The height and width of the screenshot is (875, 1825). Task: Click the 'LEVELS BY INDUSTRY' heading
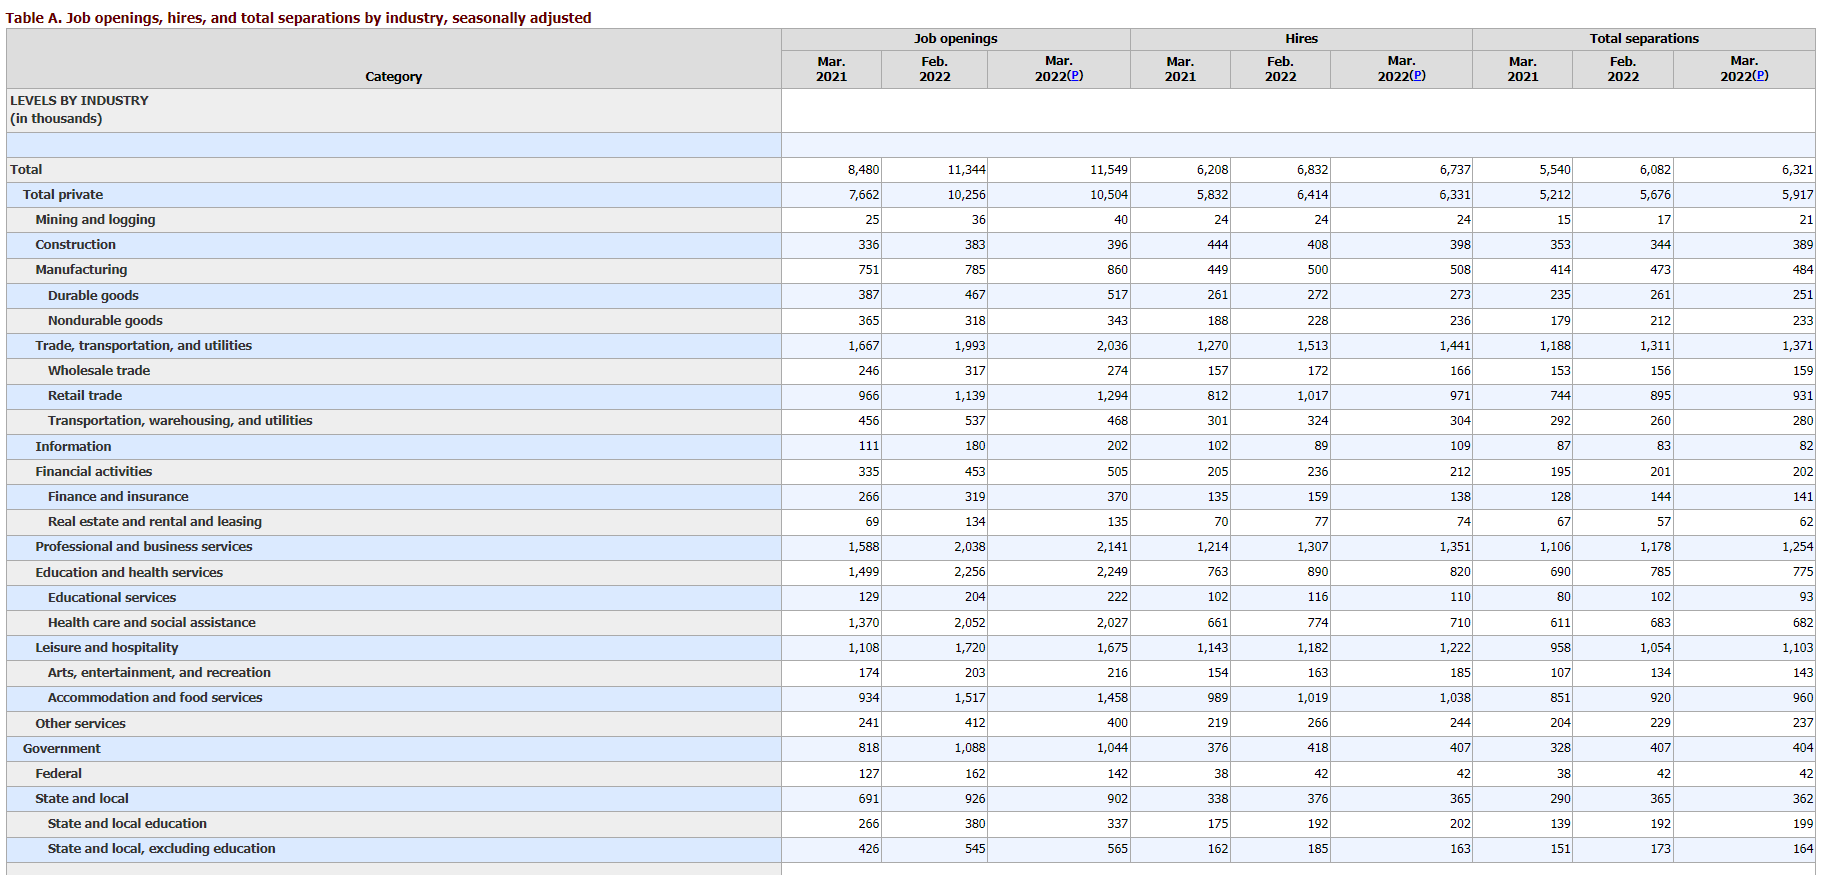point(79,101)
